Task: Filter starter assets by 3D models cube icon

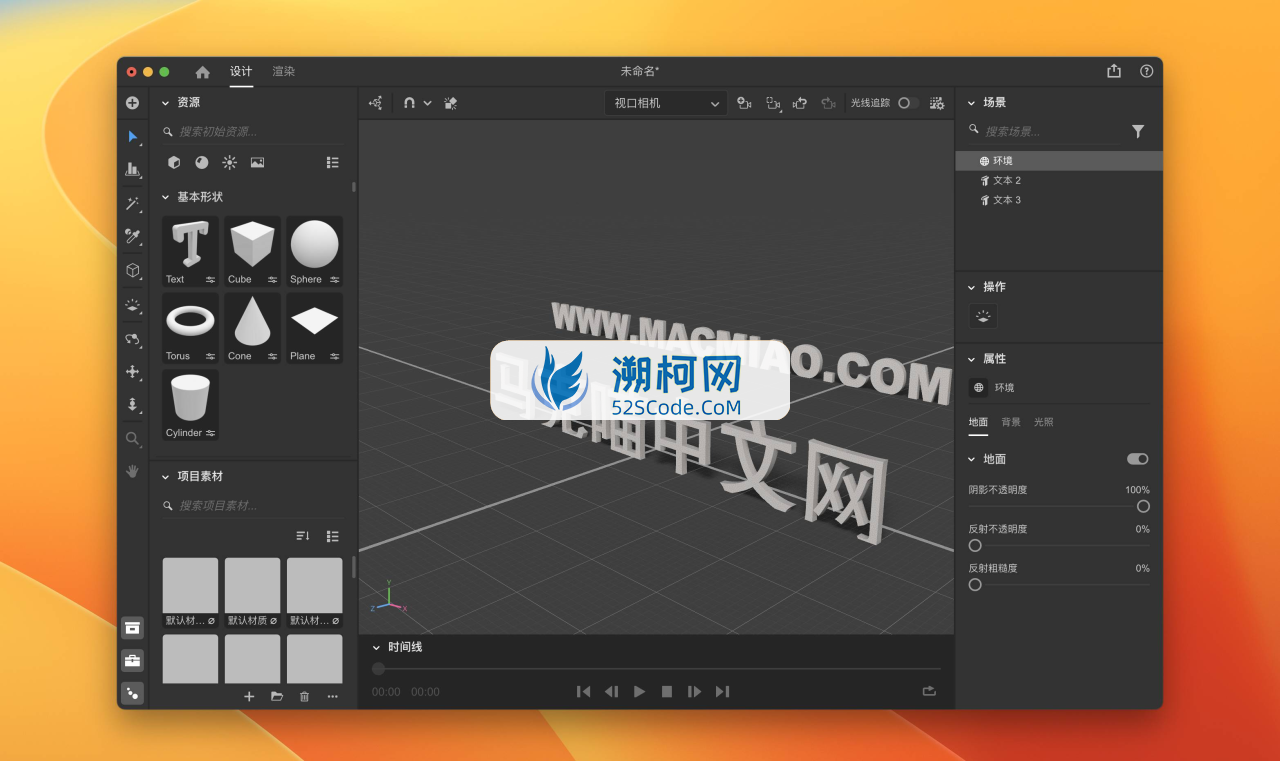Action: coord(174,162)
